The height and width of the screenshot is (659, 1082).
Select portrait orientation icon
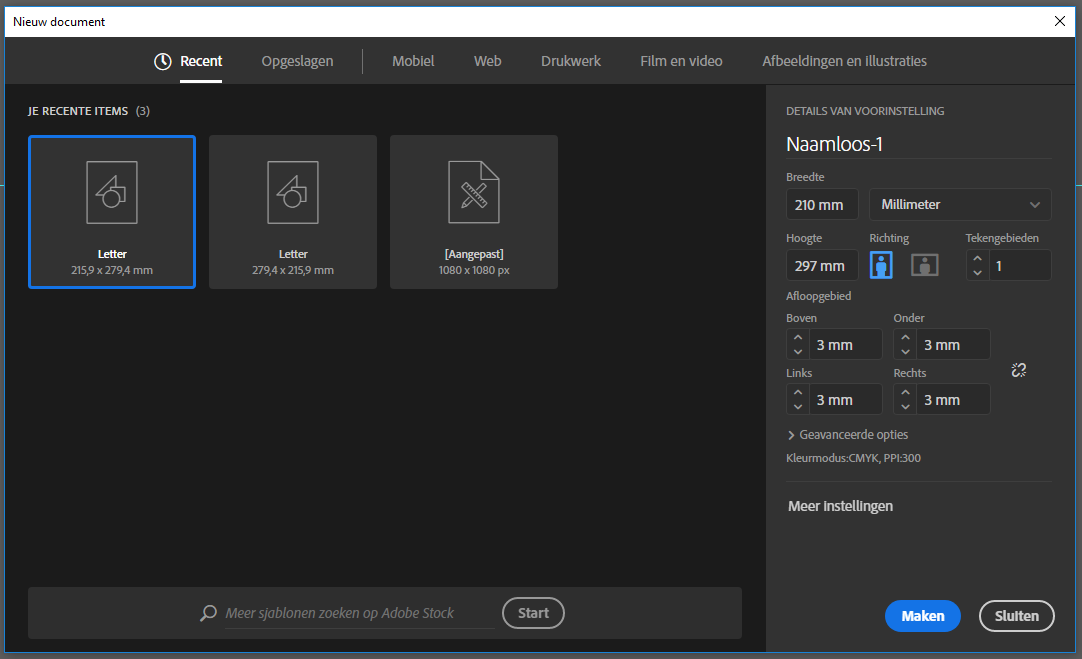pos(881,265)
